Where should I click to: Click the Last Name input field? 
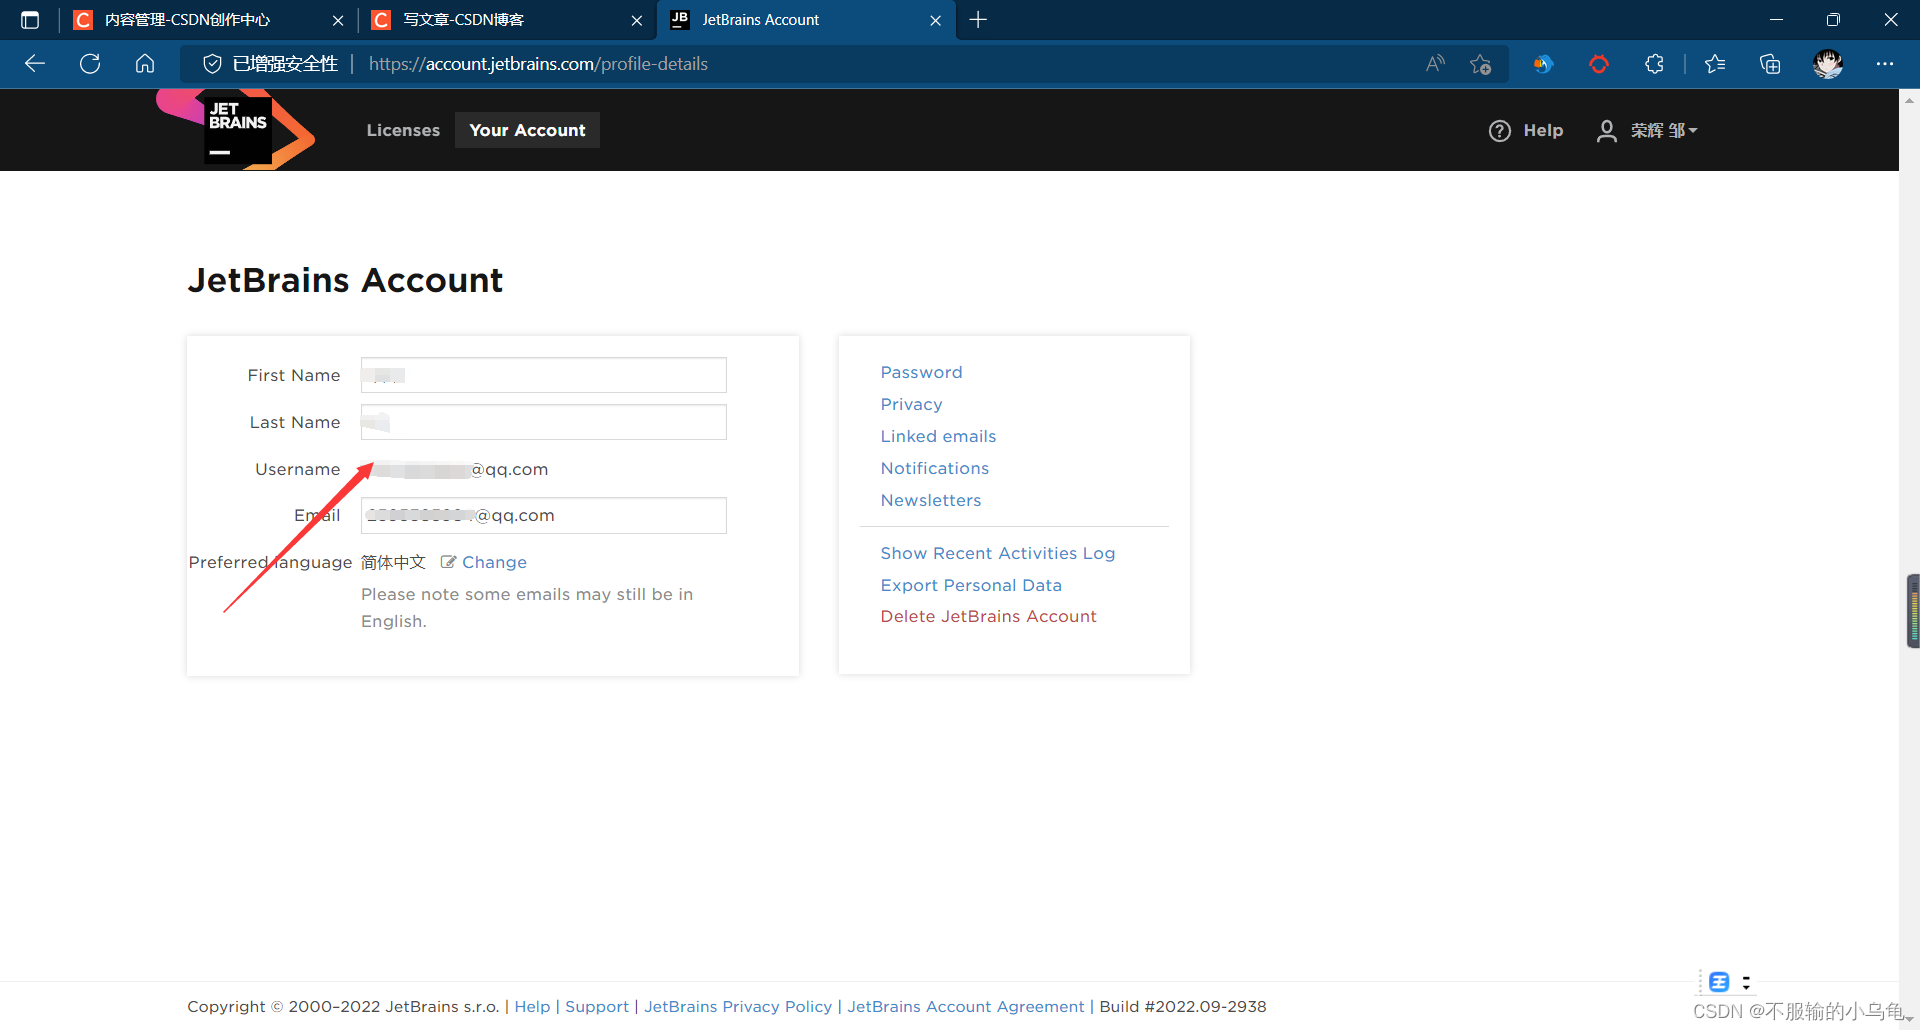click(543, 422)
